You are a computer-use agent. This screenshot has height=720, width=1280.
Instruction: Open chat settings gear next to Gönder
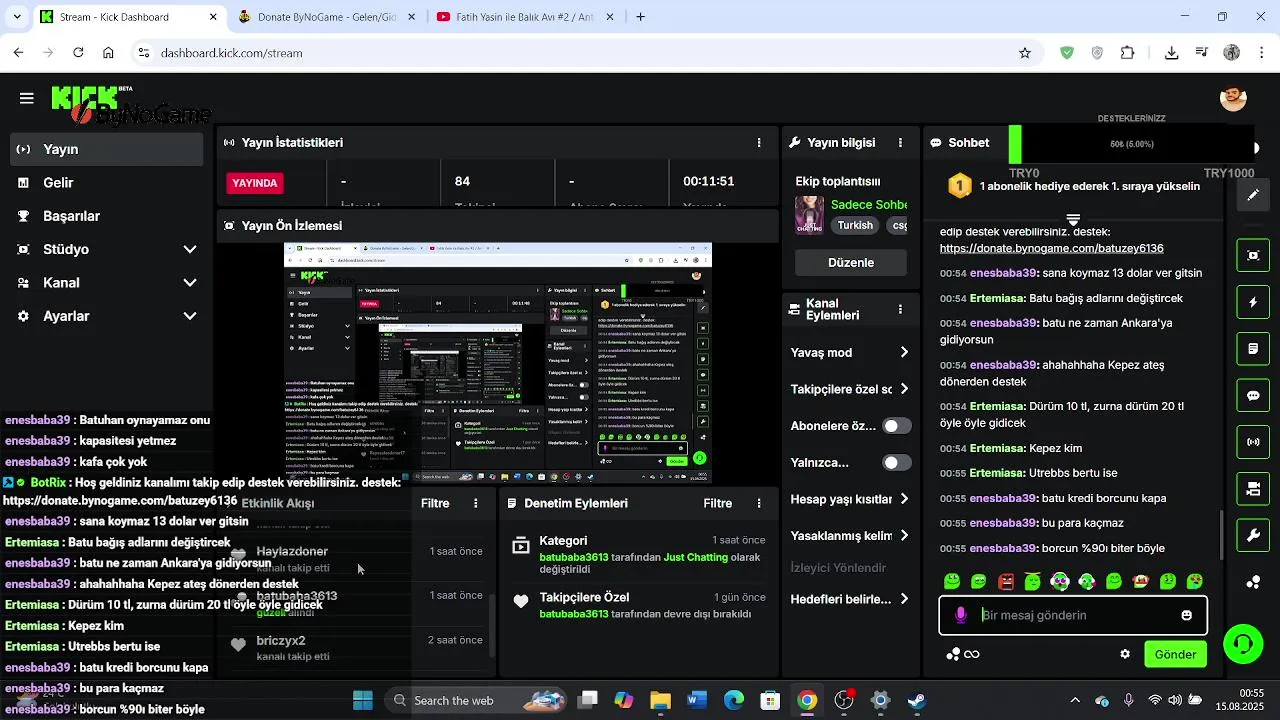[x=1125, y=654]
